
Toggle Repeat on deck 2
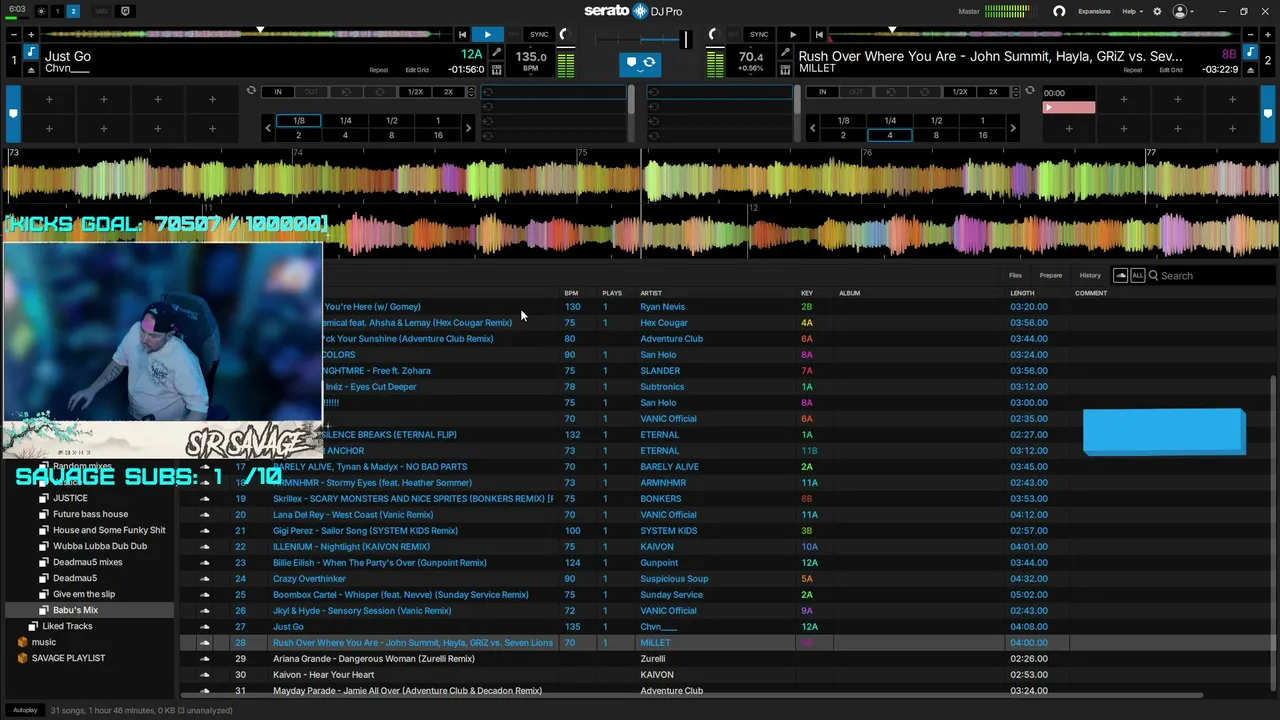(x=1132, y=70)
